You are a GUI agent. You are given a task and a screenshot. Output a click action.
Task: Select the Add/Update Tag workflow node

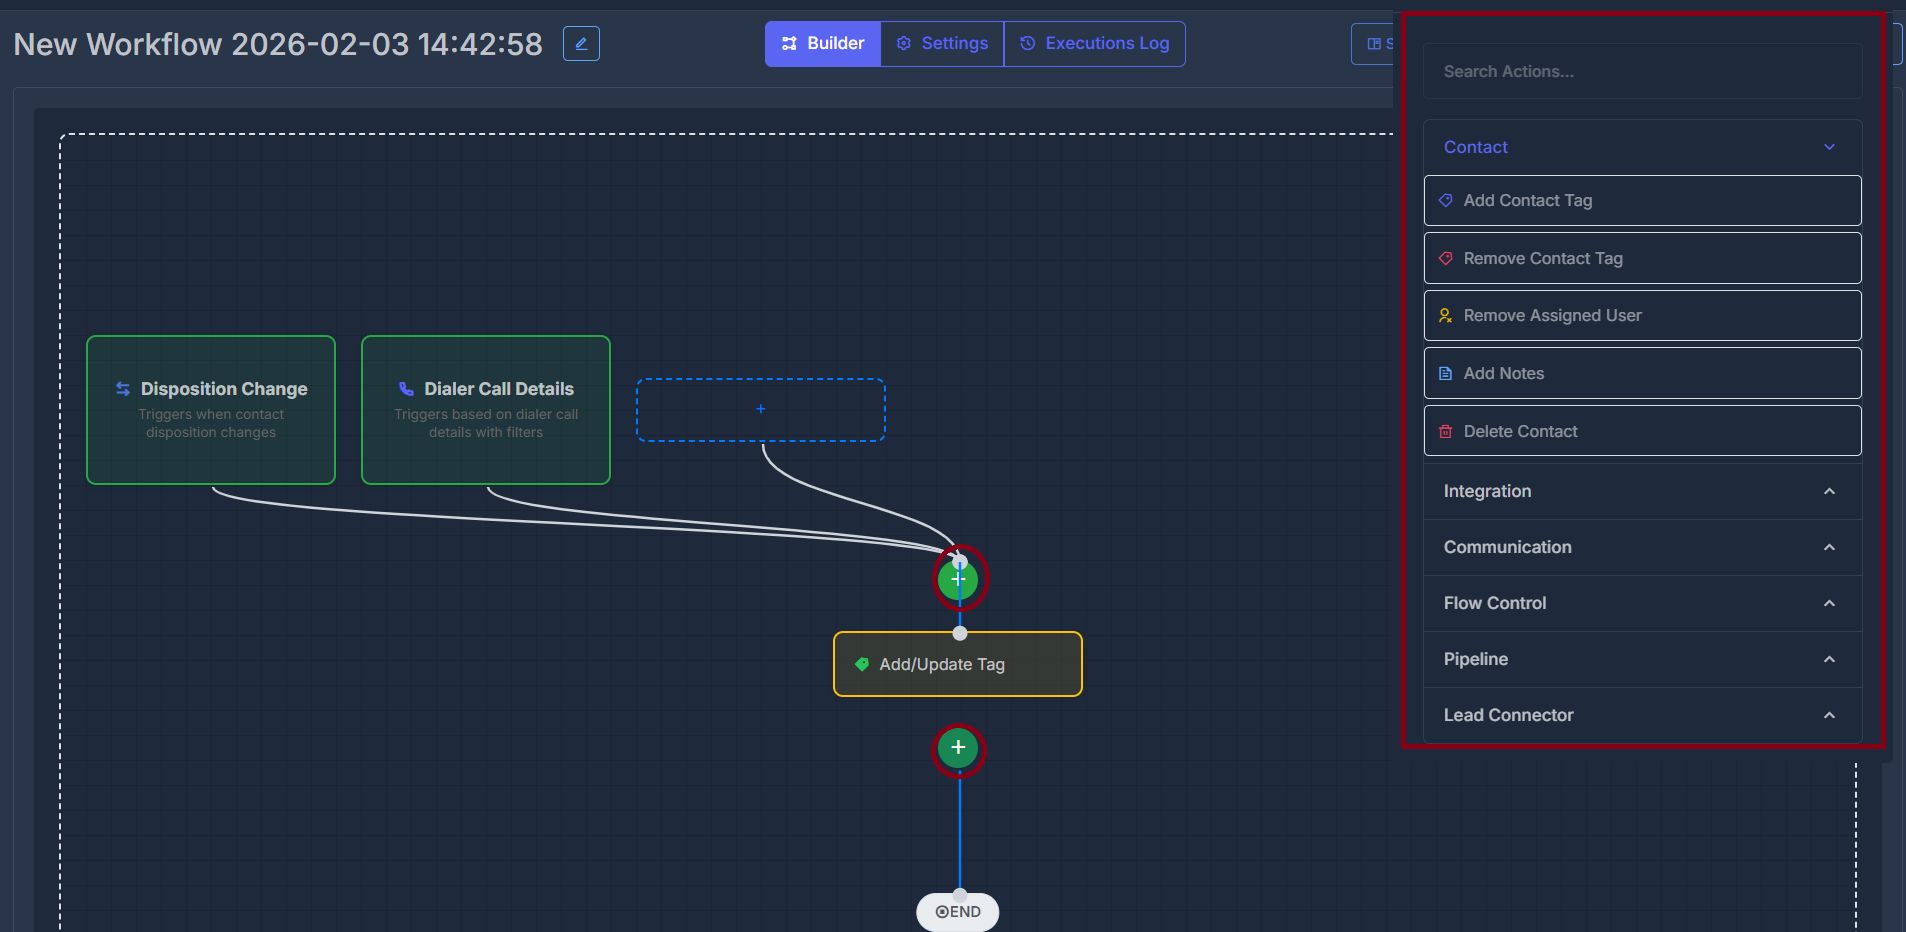(x=957, y=664)
